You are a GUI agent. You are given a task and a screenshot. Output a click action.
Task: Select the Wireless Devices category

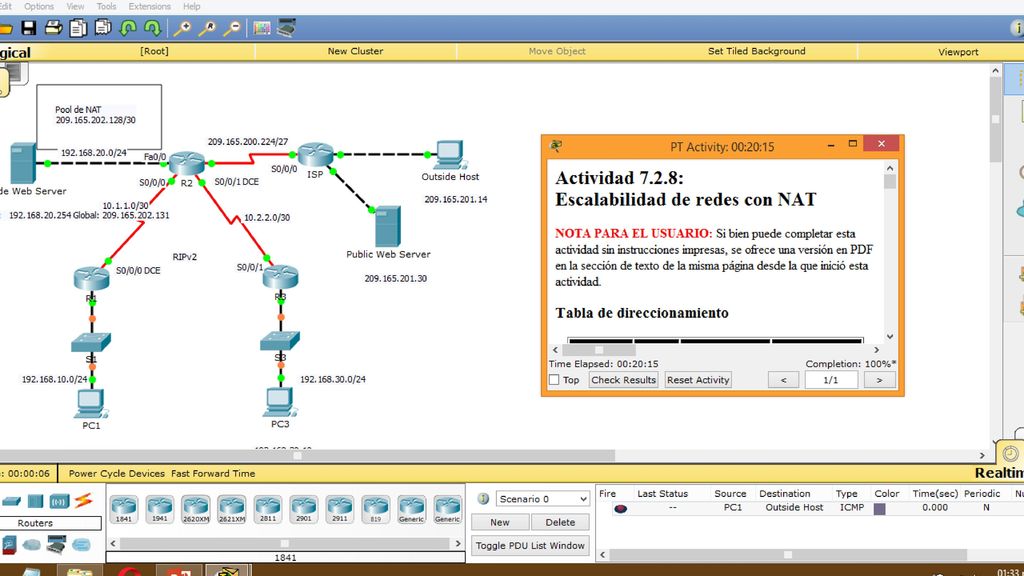click(x=59, y=502)
